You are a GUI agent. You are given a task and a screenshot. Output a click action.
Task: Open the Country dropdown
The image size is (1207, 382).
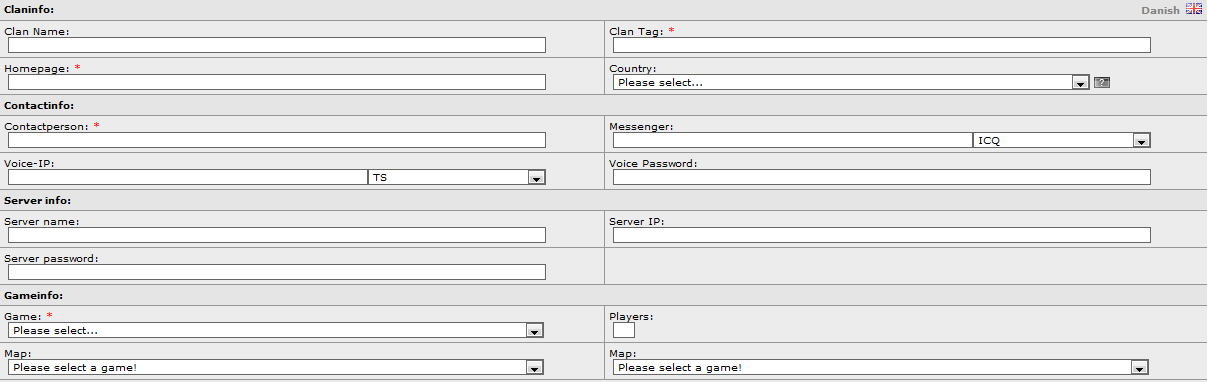click(x=850, y=82)
